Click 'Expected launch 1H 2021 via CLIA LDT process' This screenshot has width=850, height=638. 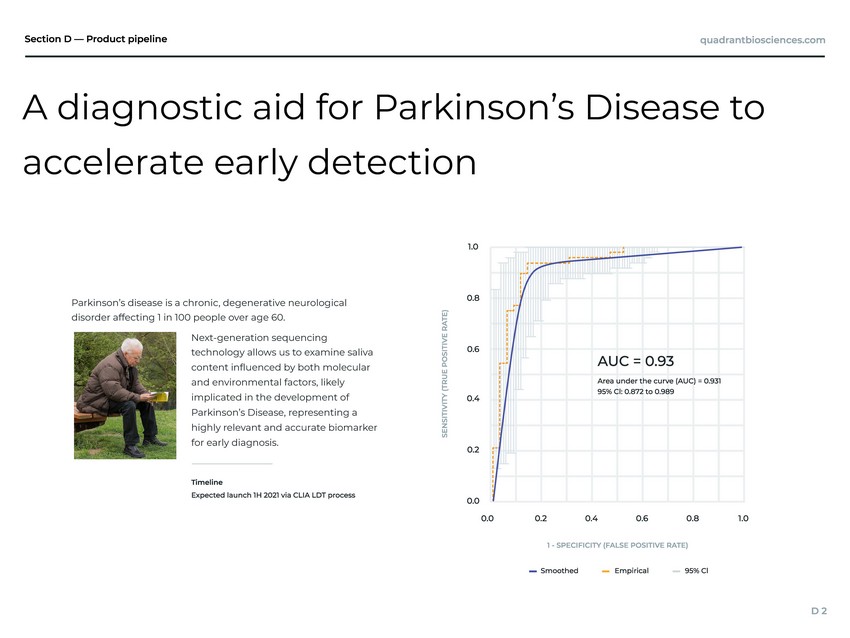[x=272, y=495]
